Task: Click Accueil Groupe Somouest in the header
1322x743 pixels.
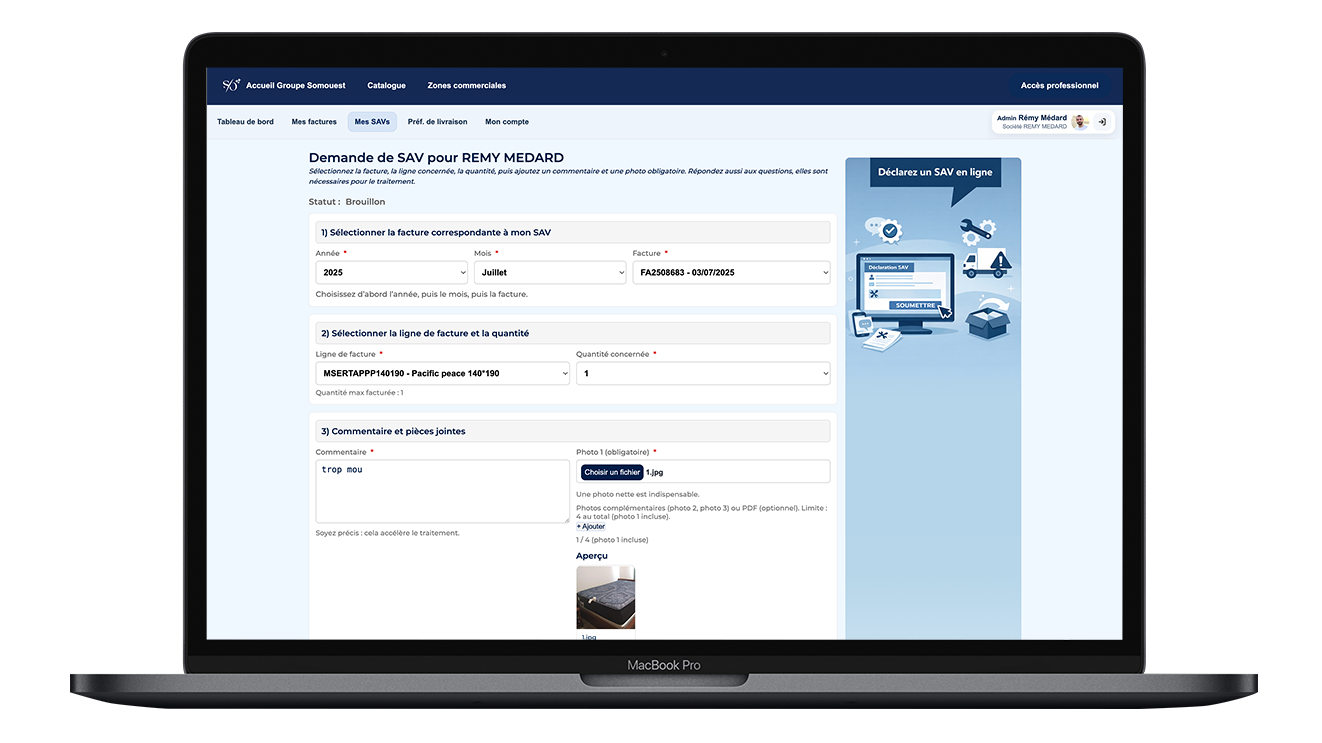Action: point(296,86)
